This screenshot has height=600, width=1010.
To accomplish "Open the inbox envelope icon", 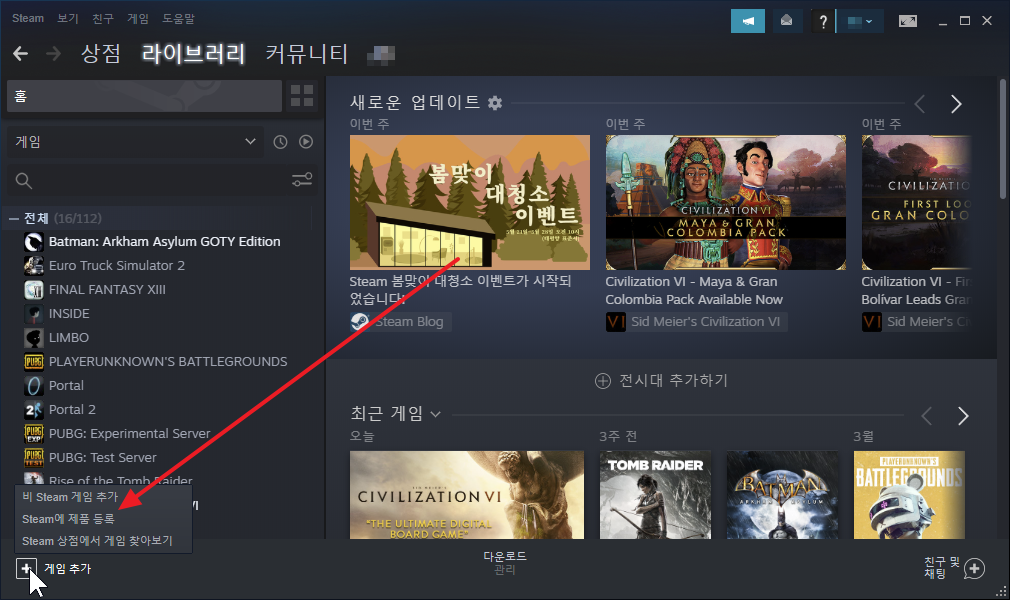I will [x=786, y=21].
